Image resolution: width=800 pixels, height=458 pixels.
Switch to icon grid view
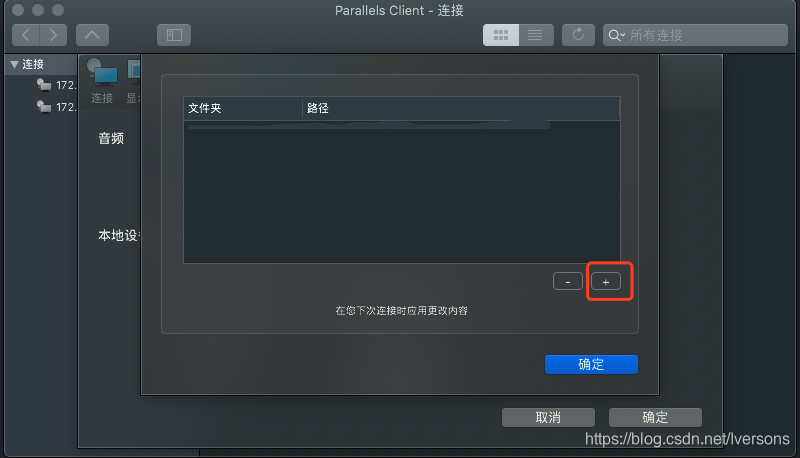point(501,35)
